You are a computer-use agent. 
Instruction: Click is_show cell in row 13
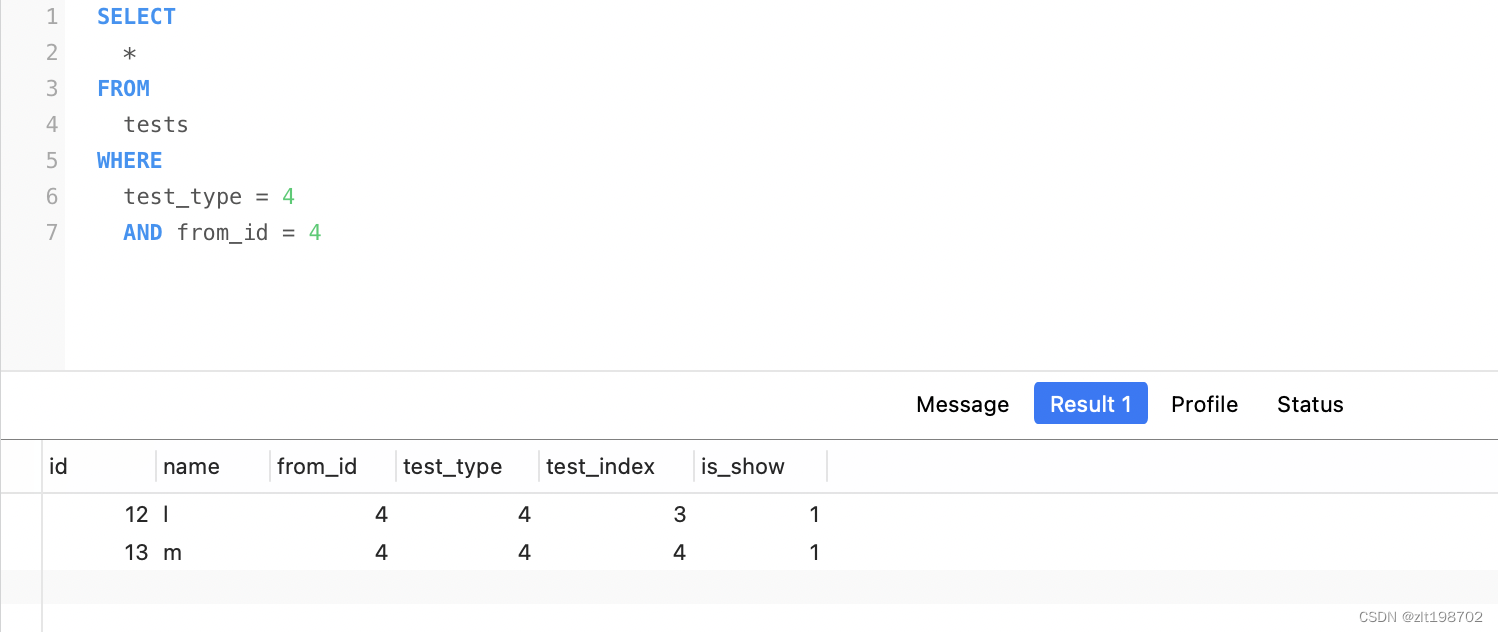814,552
